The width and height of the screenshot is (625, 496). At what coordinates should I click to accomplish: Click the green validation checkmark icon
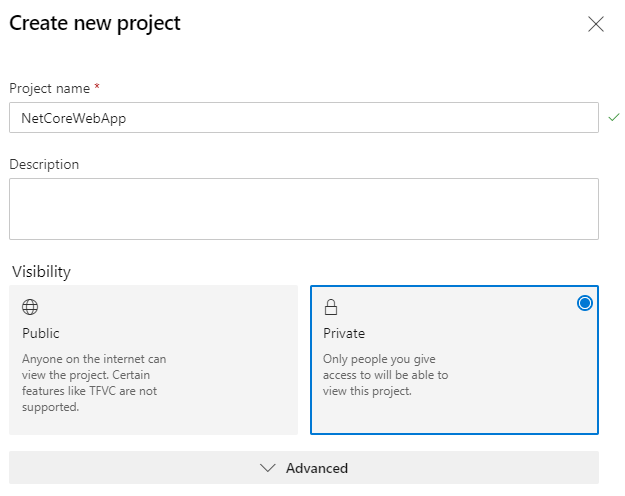(x=613, y=118)
